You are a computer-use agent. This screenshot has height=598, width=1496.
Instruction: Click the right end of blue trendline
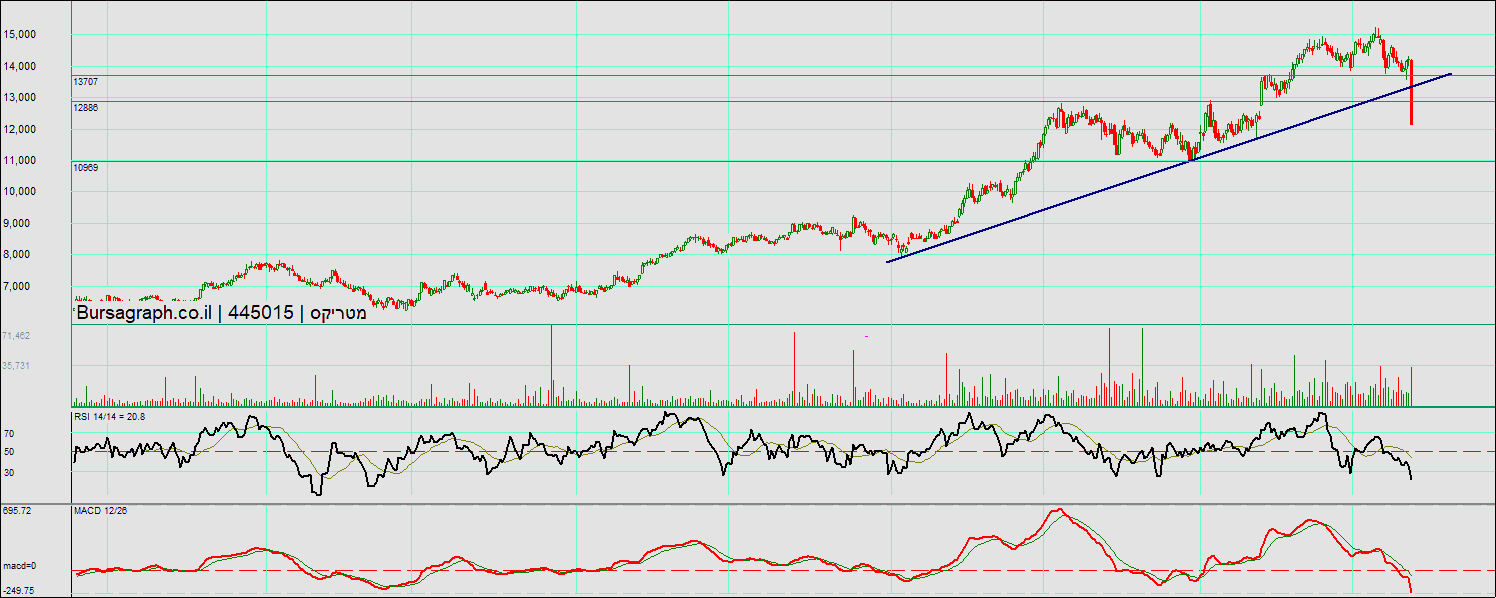click(x=1450, y=74)
